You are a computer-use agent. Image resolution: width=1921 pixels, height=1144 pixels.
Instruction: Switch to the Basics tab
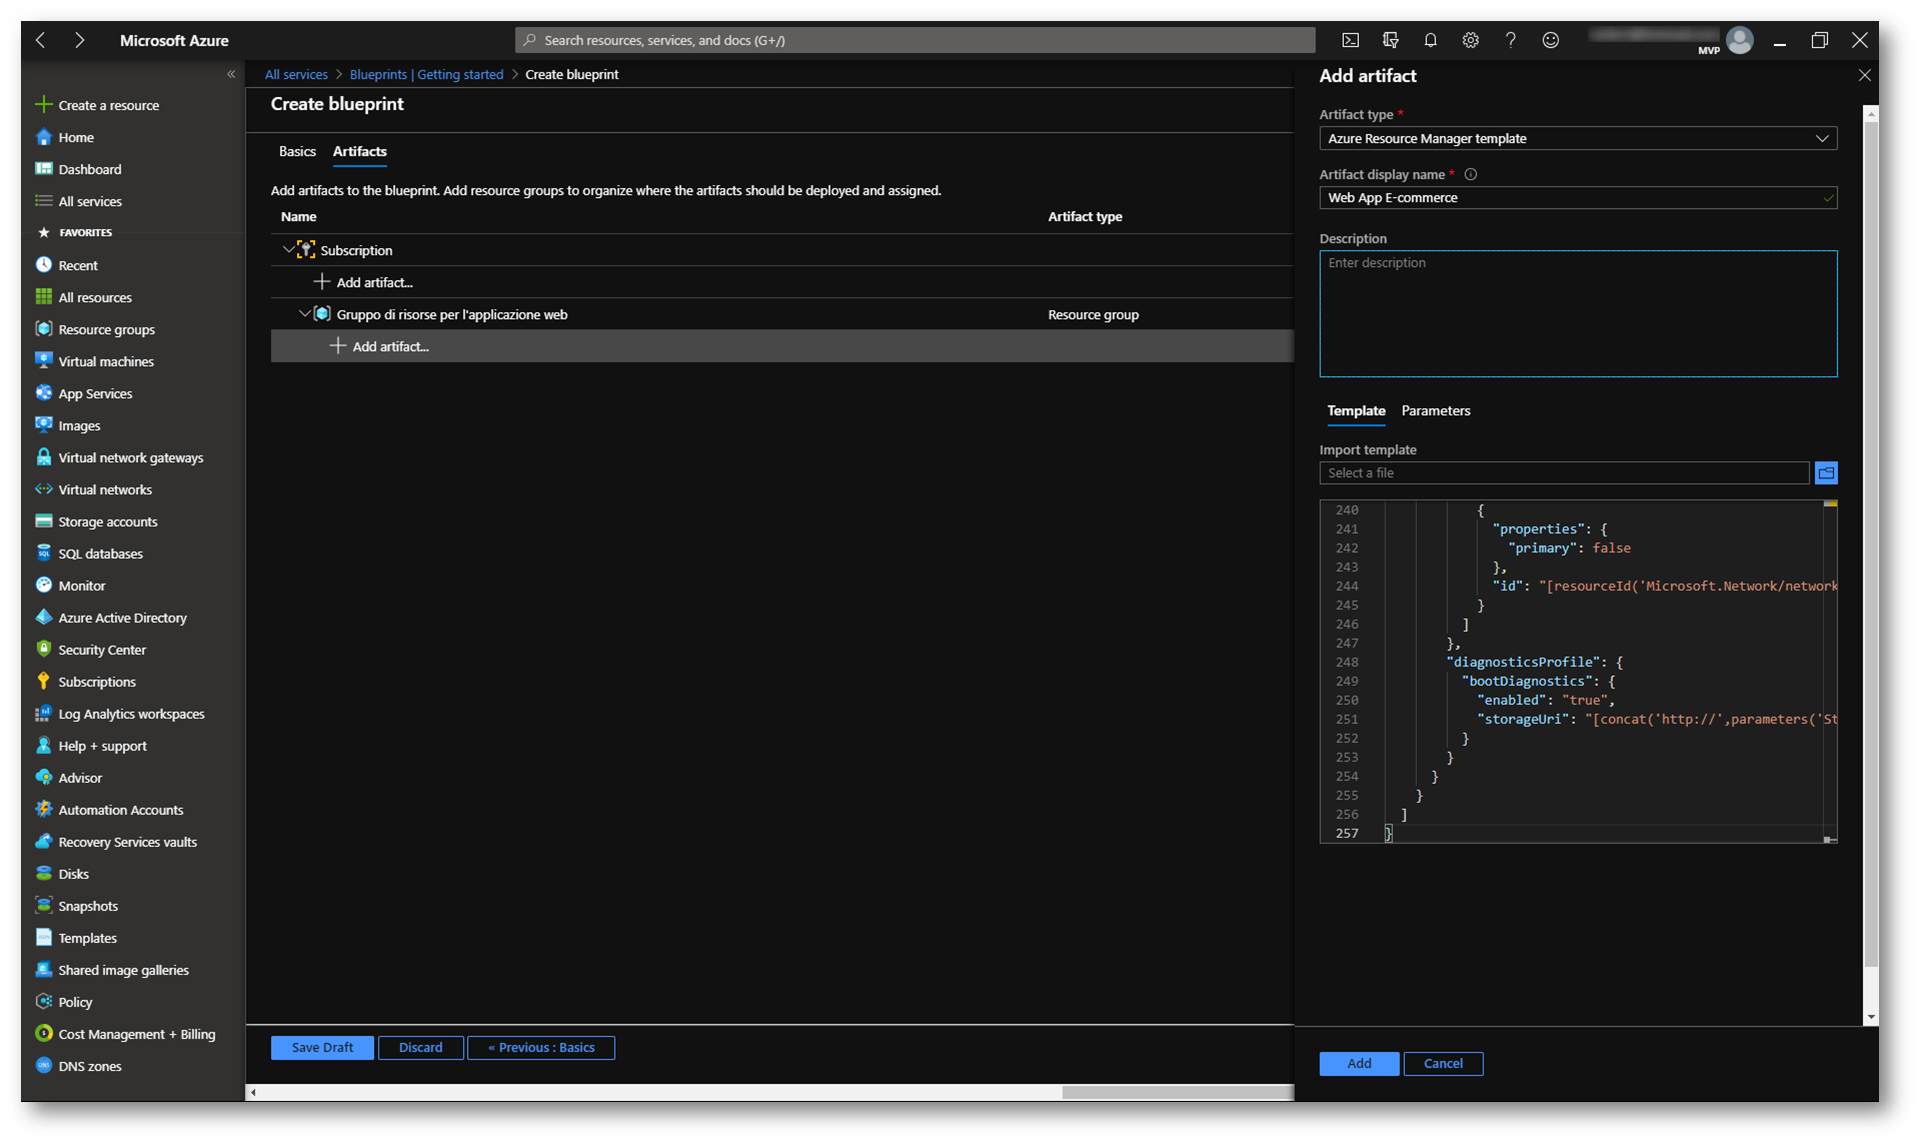(x=297, y=151)
